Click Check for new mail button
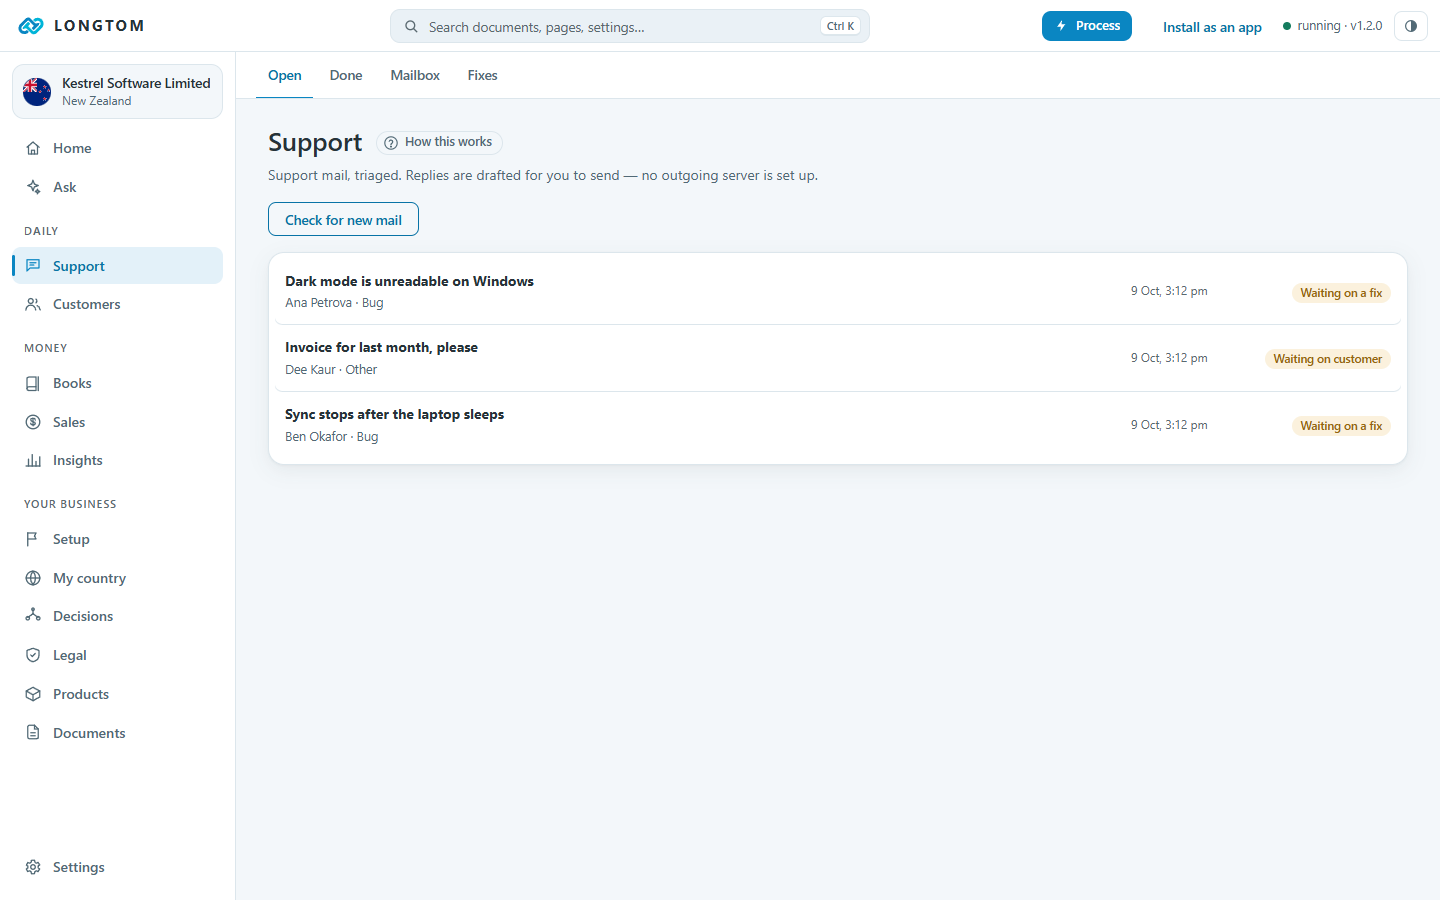The width and height of the screenshot is (1440, 900). point(343,219)
